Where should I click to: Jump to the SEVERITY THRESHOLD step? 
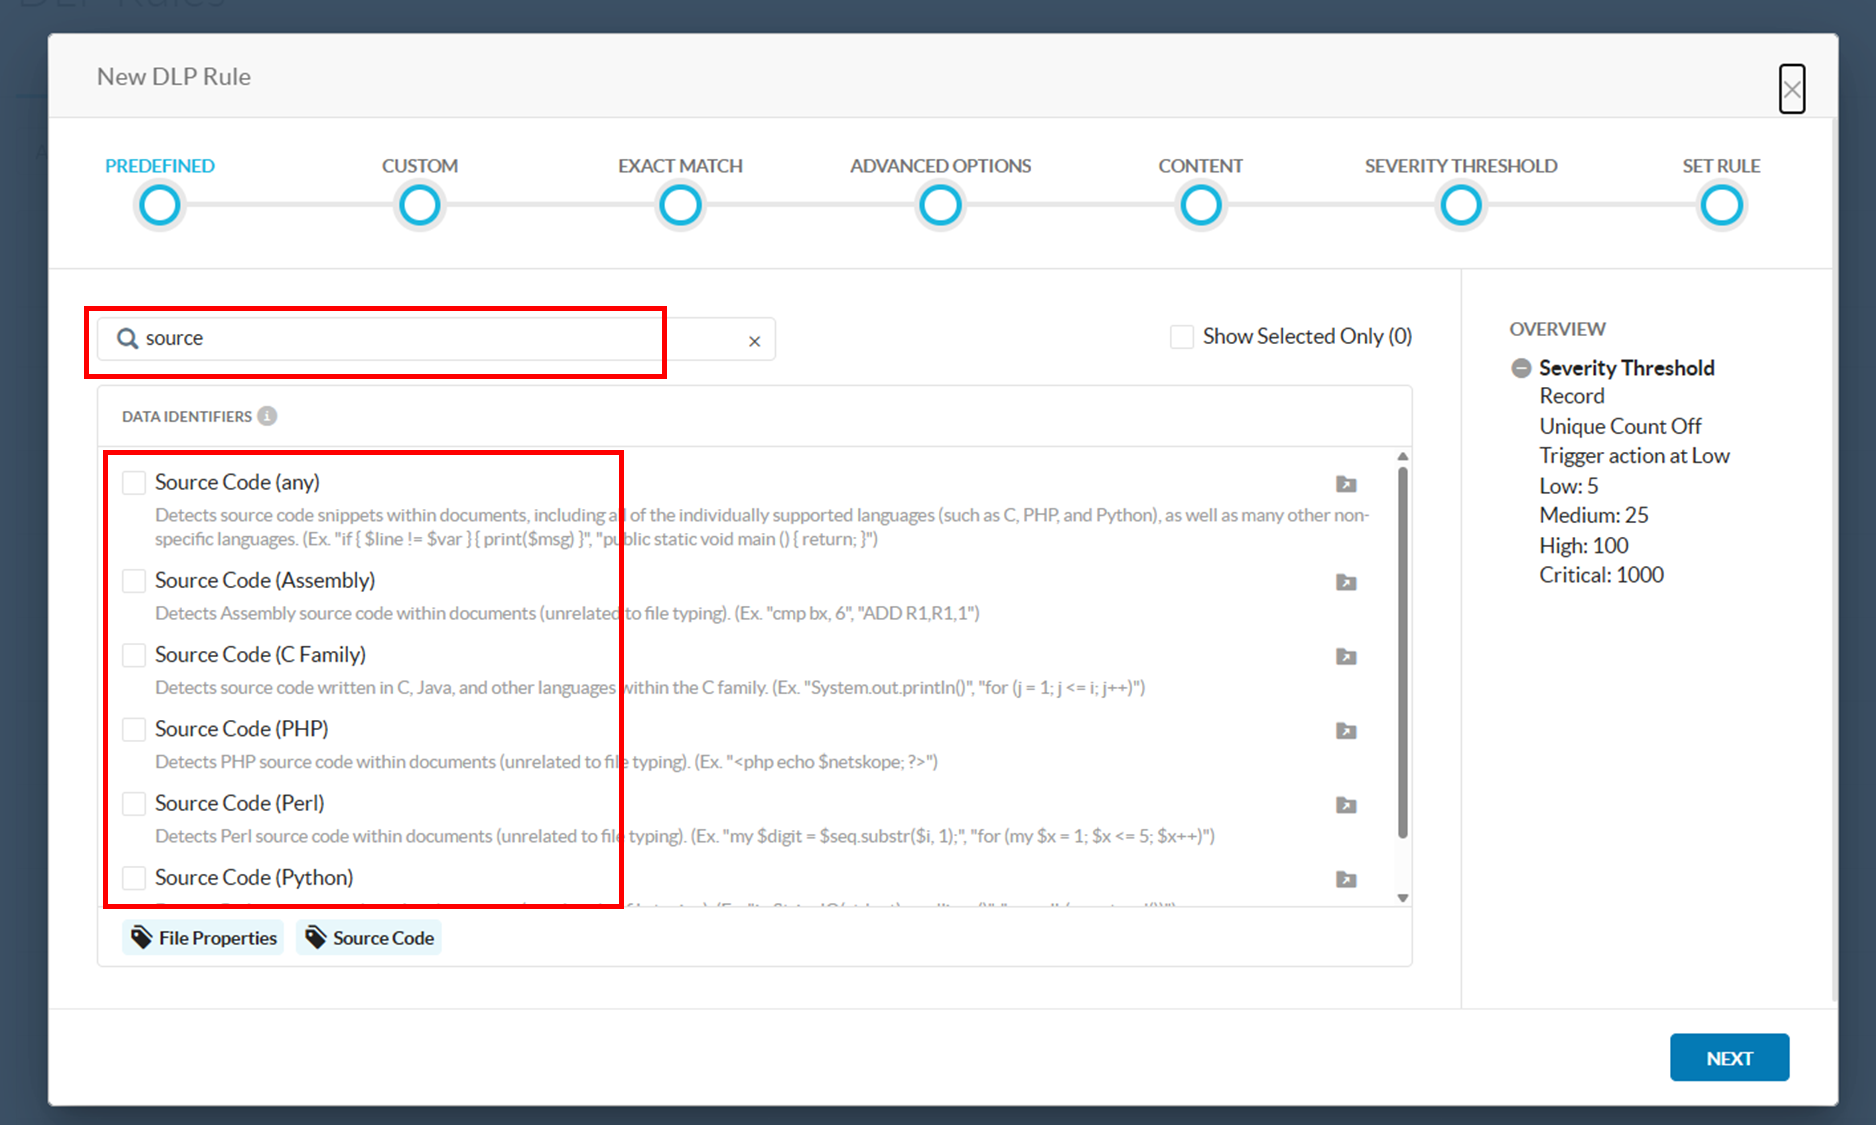(x=1461, y=205)
